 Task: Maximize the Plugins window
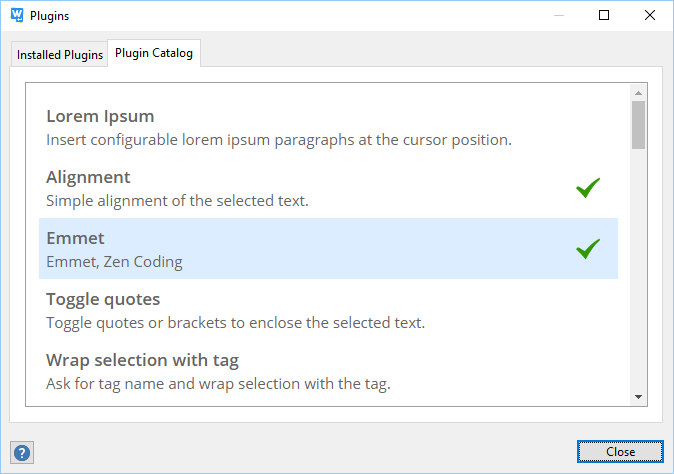click(x=604, y=16)
